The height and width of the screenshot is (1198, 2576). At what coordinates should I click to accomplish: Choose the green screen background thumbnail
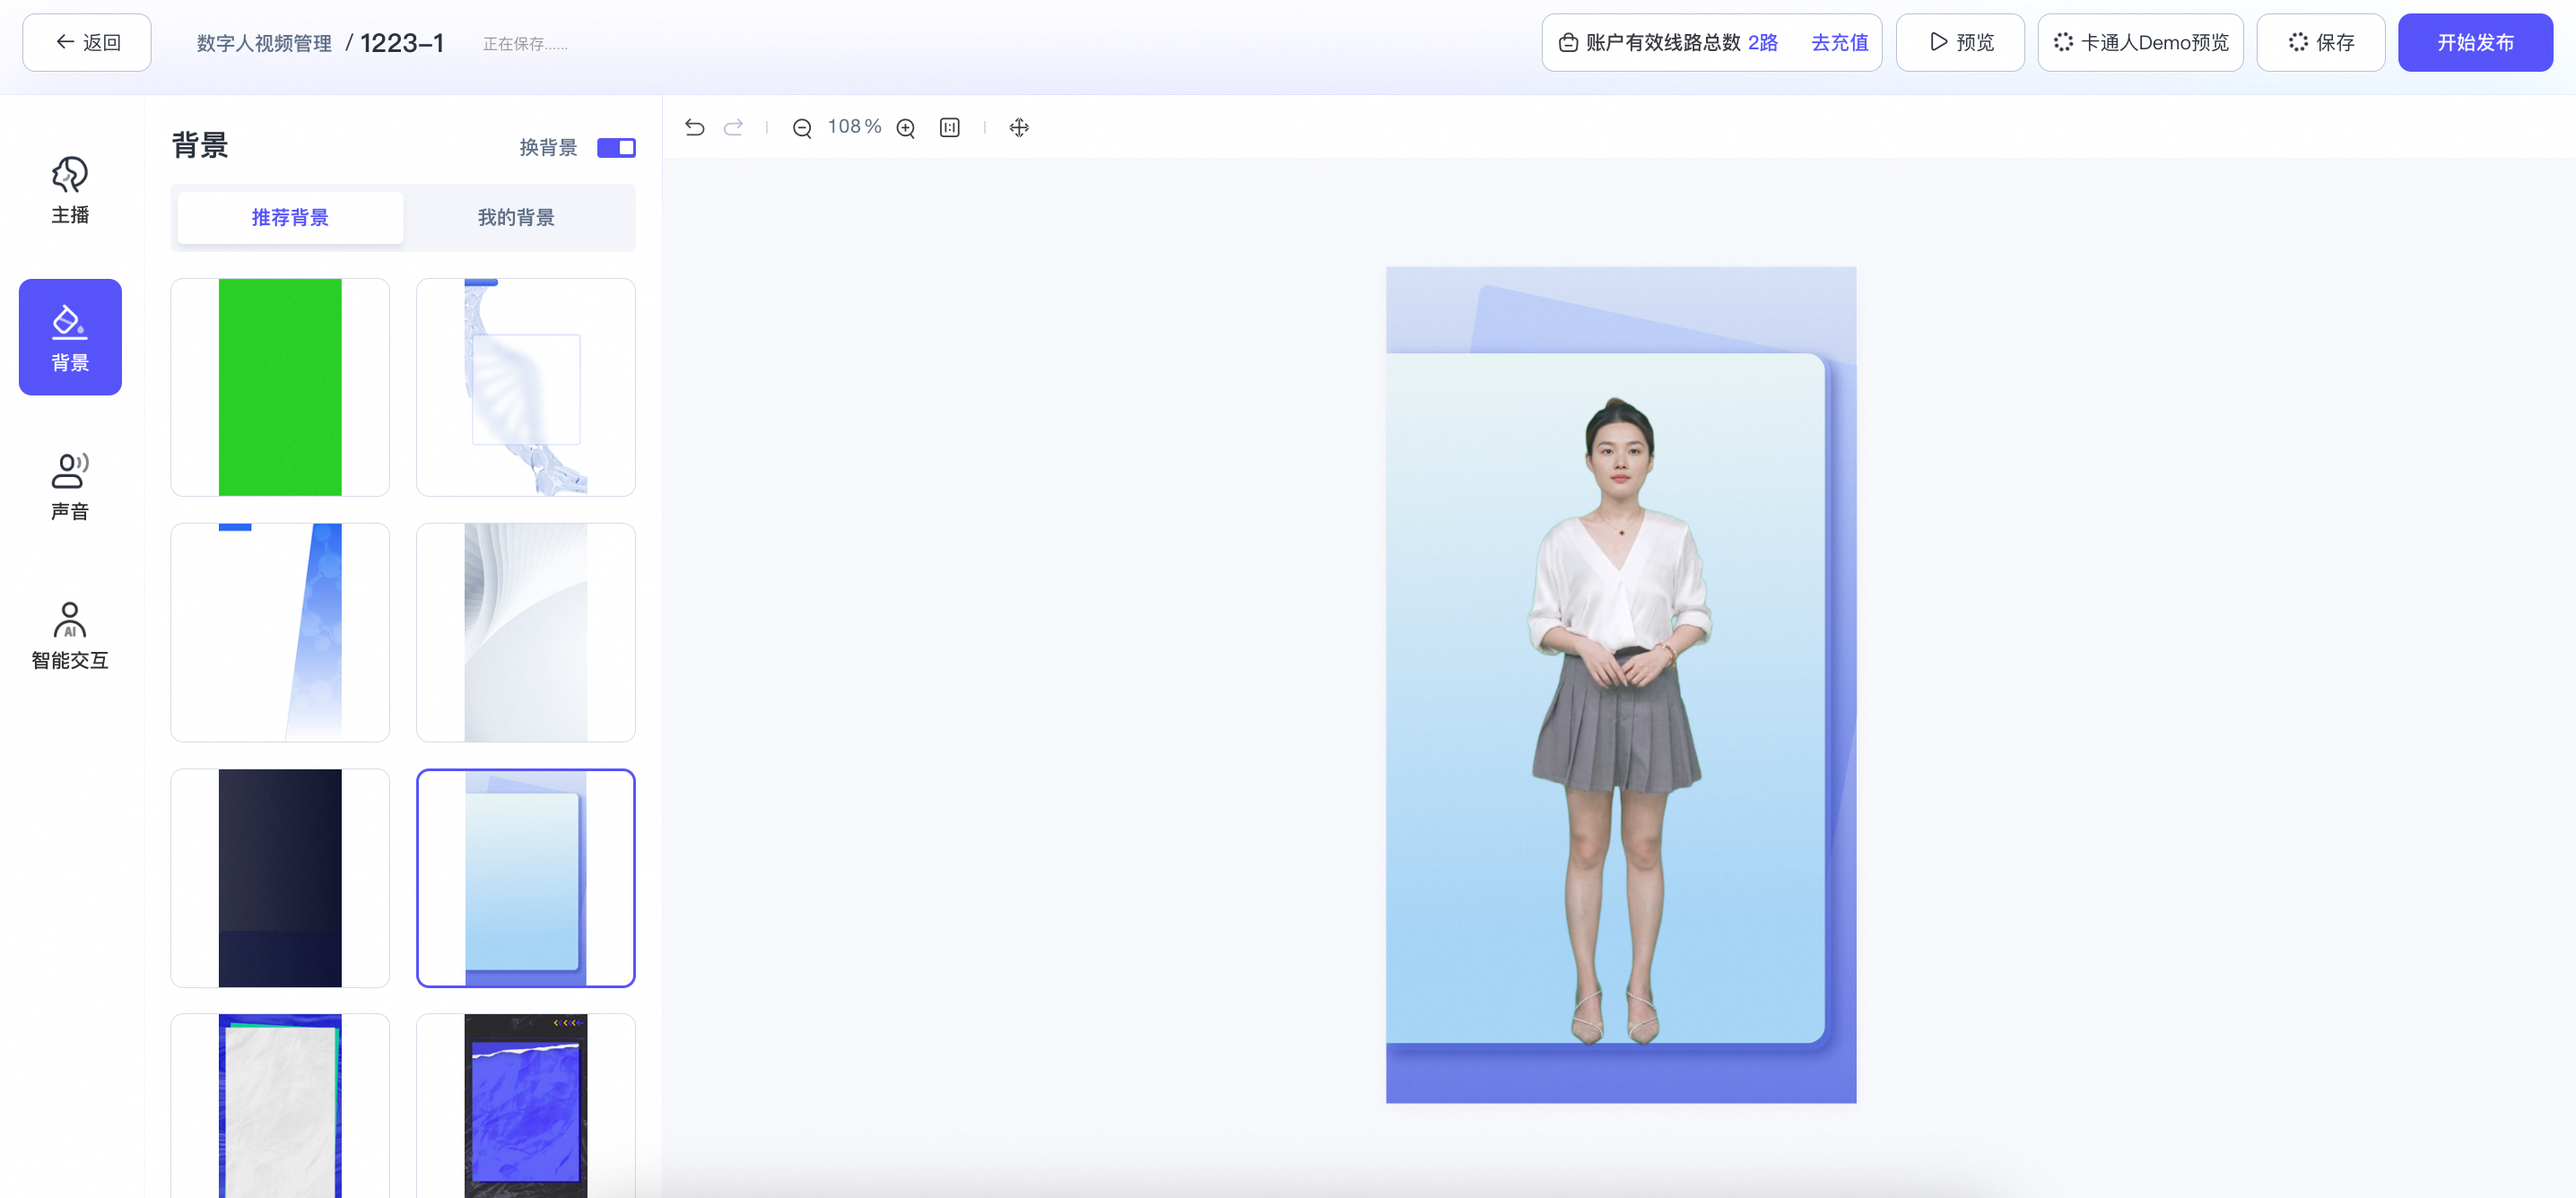280,387
